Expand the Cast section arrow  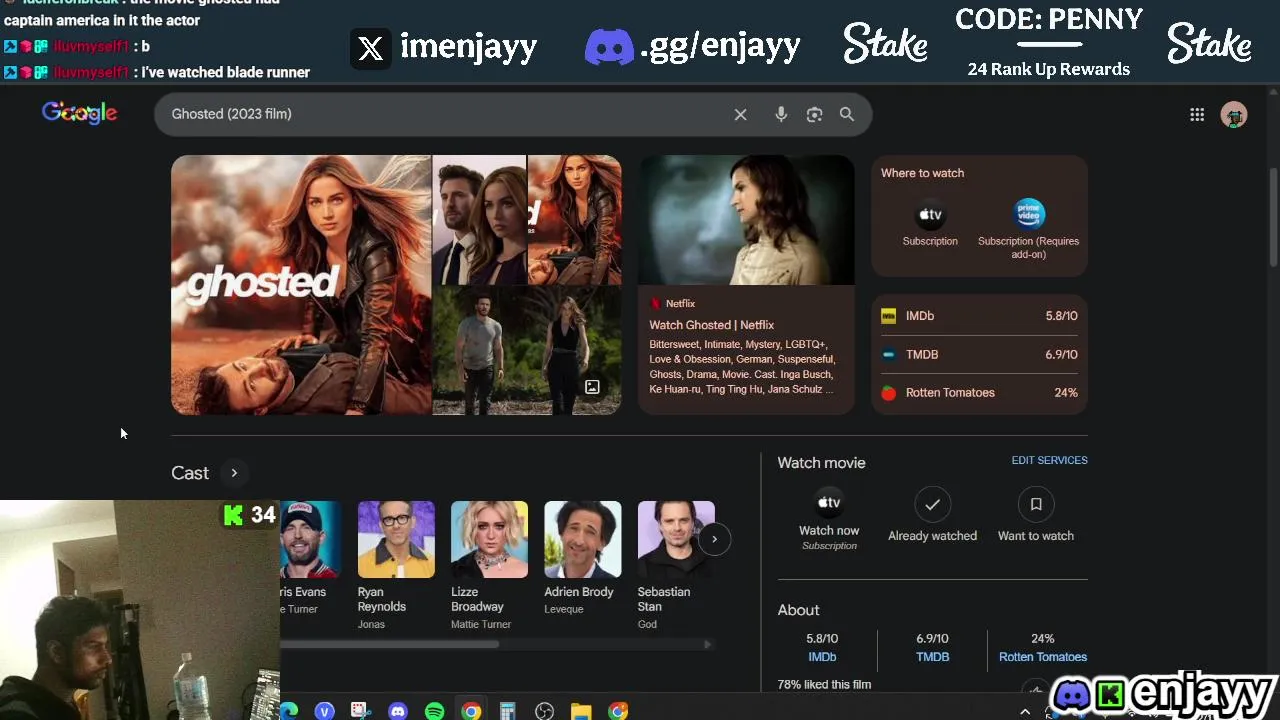(234, 473)
